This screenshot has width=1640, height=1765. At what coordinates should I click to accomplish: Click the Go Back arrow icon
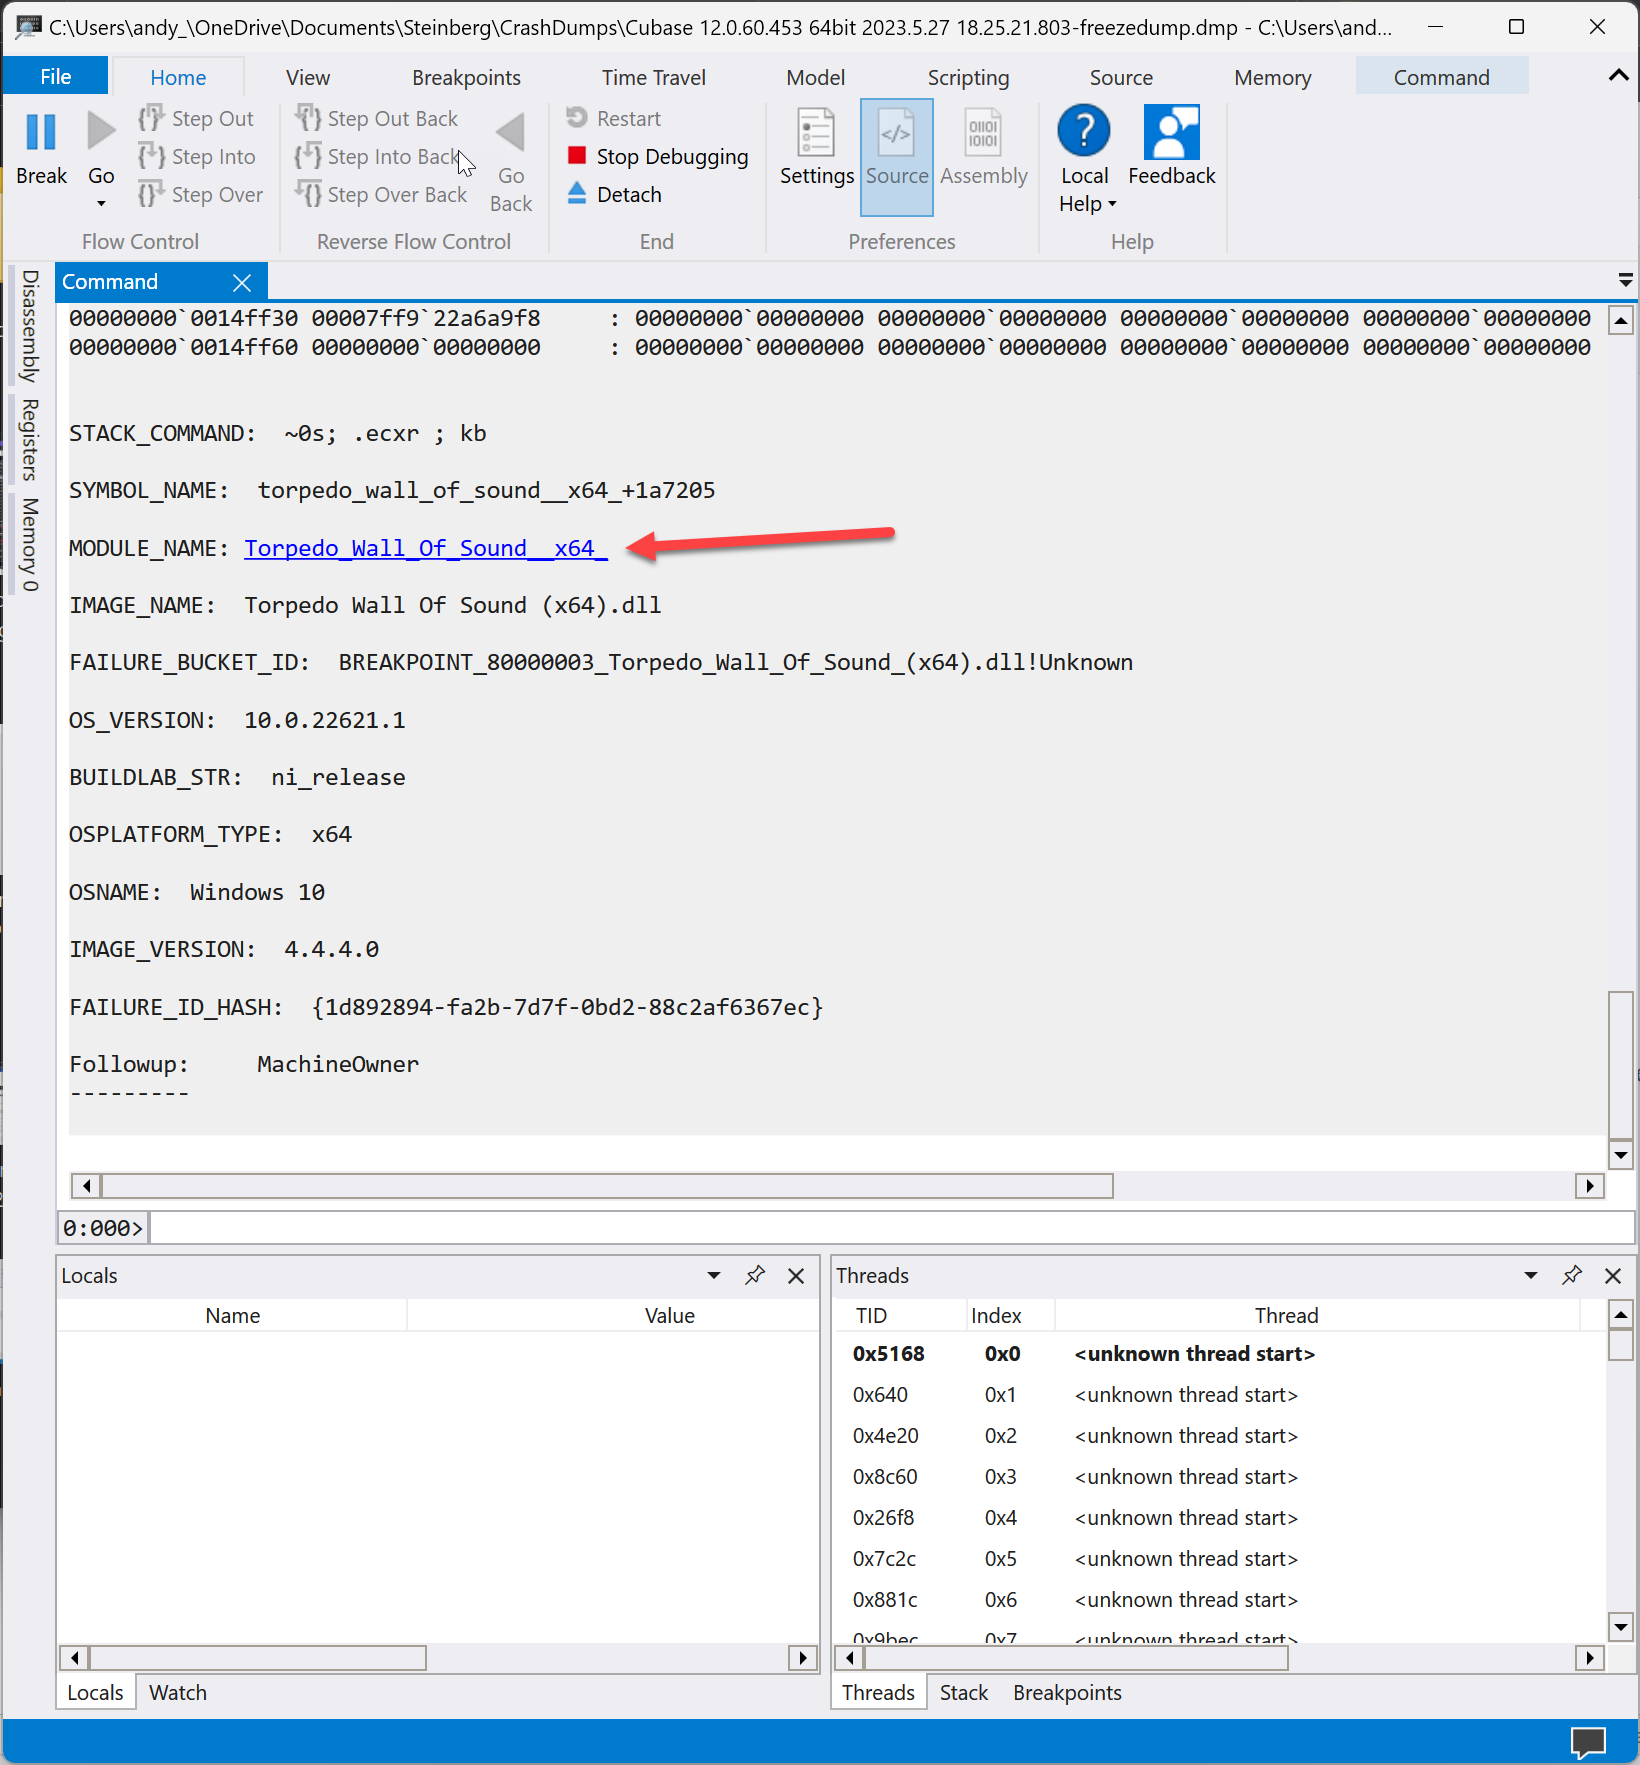tap(511, 132)
